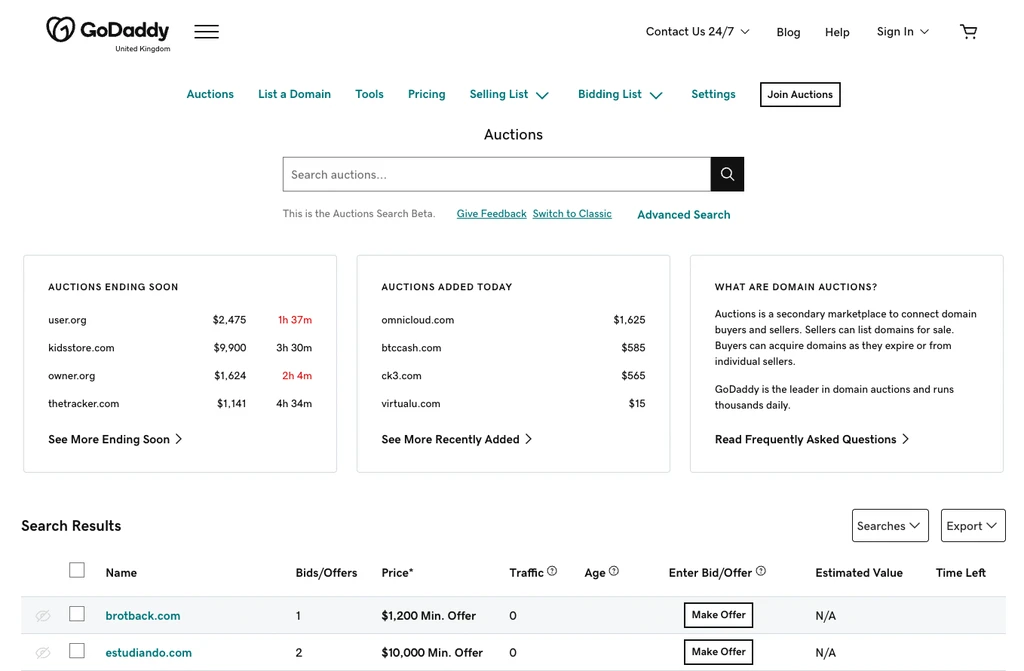The height and width of the screenshot is (671, 1024).
Task: Expand the Selling List dropdown
Action: coord(509,95)
